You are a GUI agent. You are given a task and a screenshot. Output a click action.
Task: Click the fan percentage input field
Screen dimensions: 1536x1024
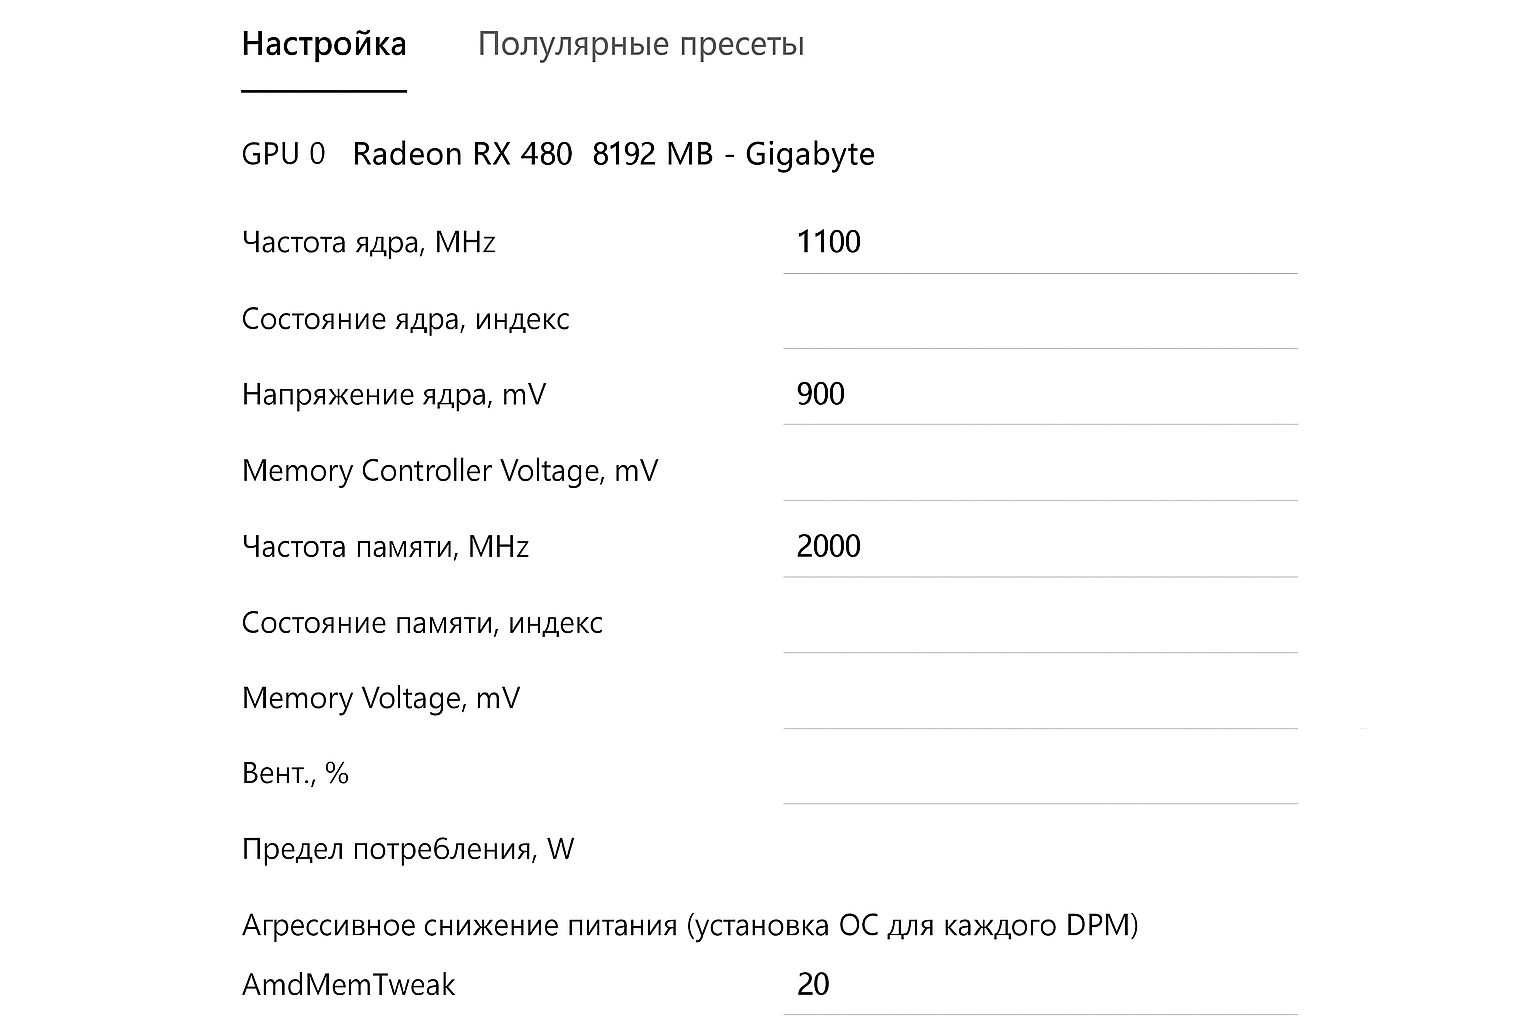pyautogui.click(x=1040, y=772)
